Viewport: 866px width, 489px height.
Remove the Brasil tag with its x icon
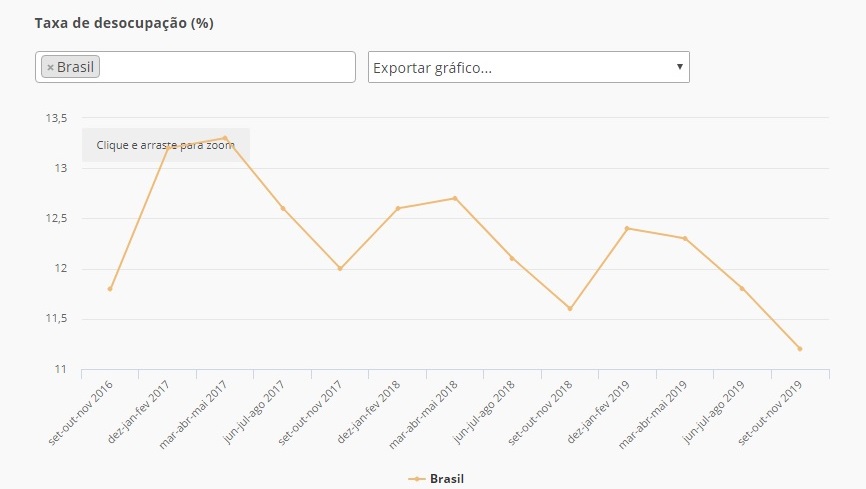click(x=50, y=68)
